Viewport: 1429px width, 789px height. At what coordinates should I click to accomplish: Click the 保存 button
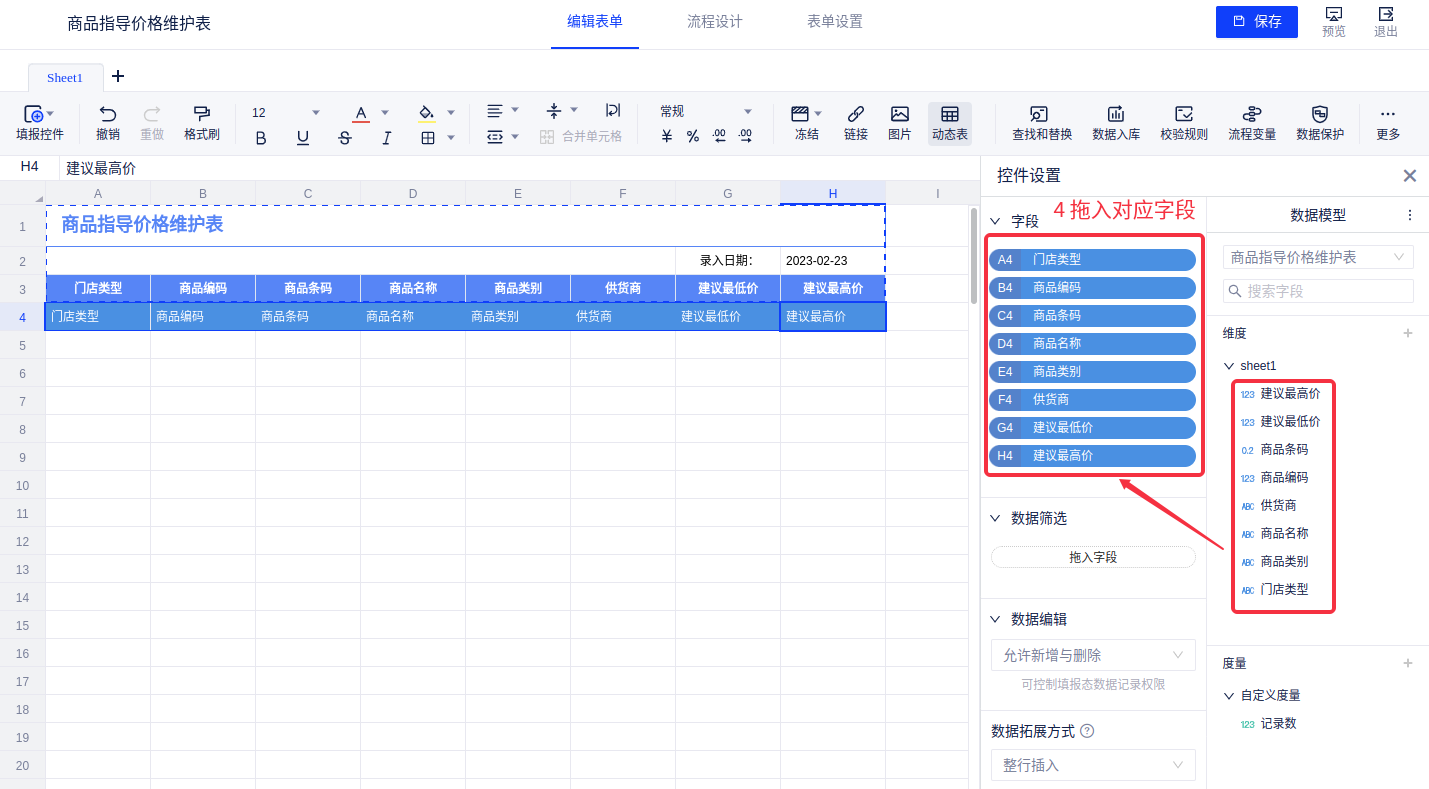click(x=1256, y=22)
